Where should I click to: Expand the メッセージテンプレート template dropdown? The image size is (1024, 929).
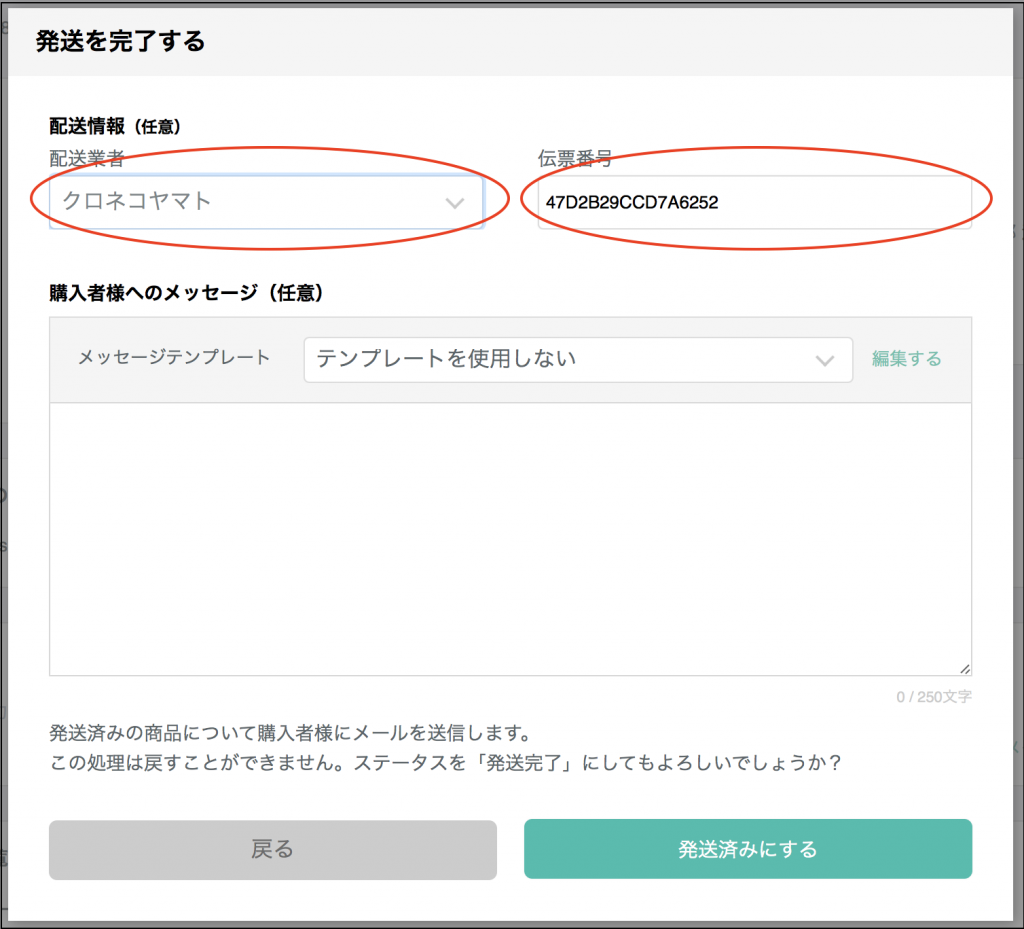[x=578, y=360]
